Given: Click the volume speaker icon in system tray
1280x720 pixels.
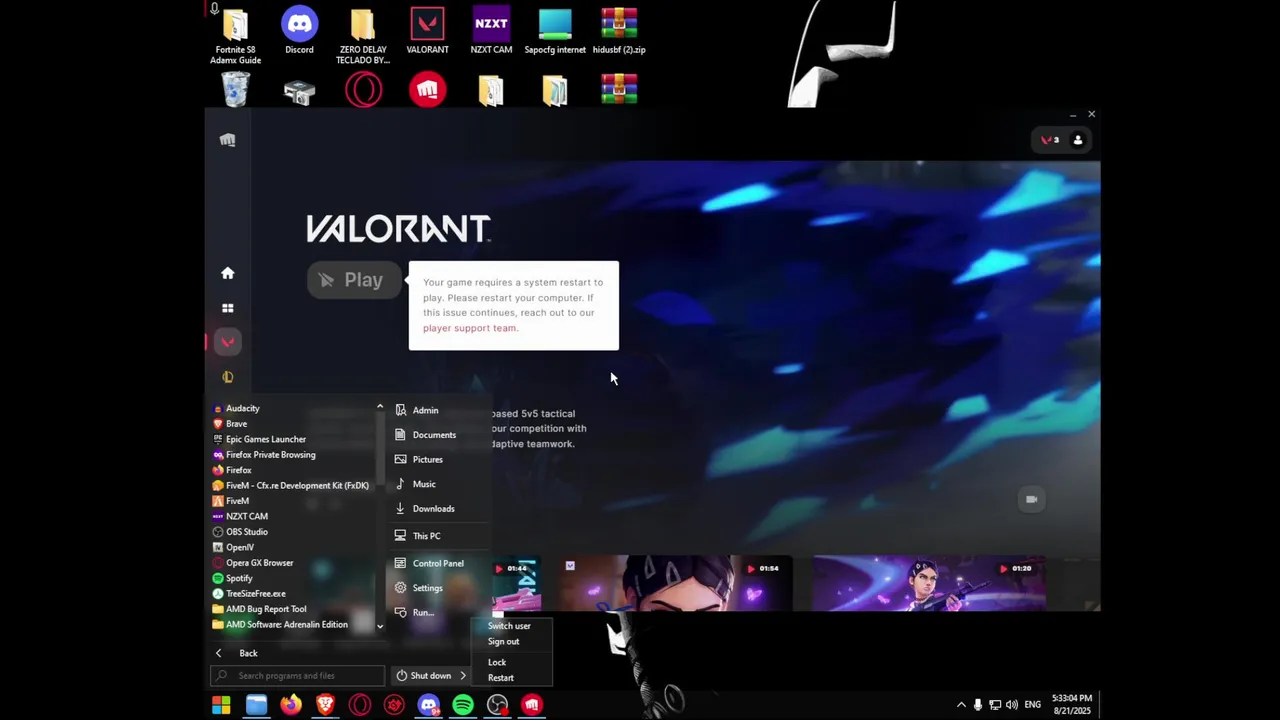Looking at the screenshot, I should coord(1012,705).
